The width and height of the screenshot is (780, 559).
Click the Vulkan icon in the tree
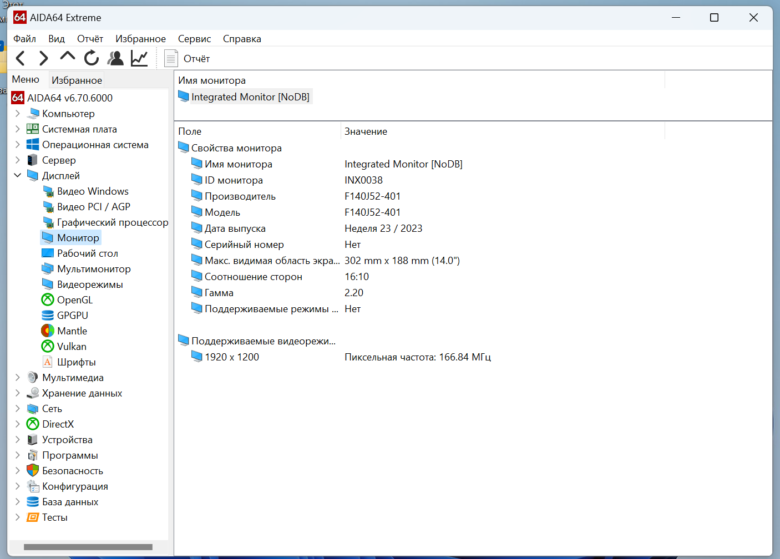click(48, 346)
